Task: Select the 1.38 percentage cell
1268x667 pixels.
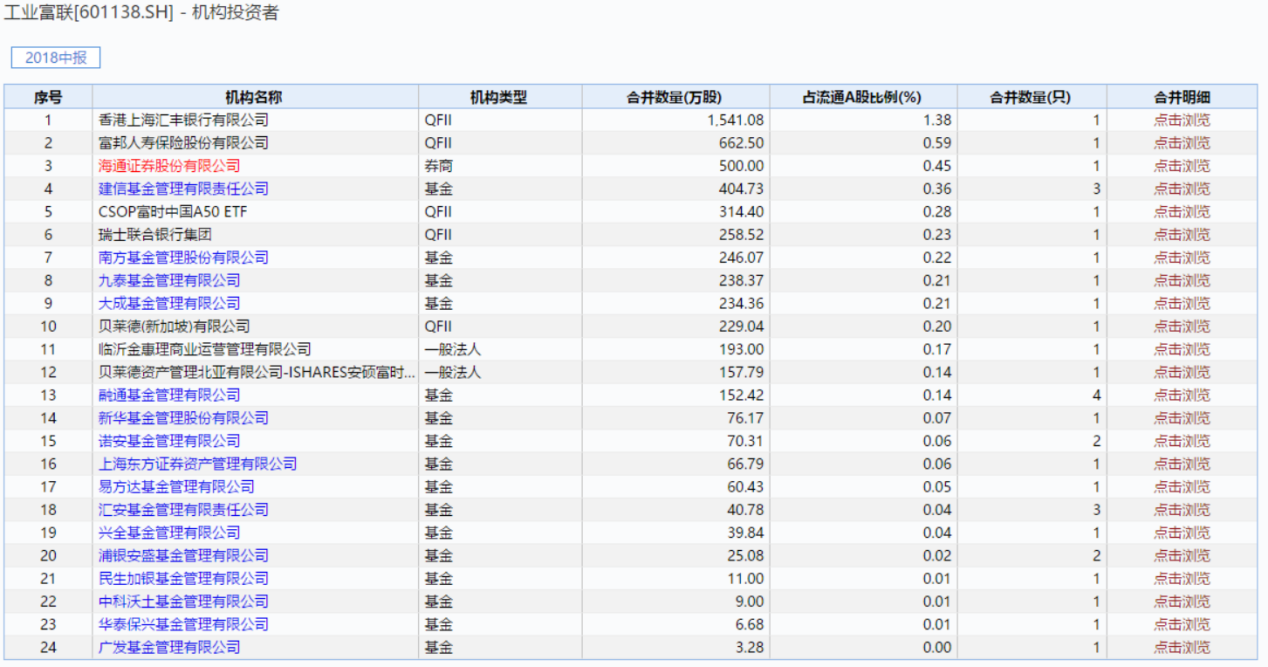Action: (x=862, y=120)
